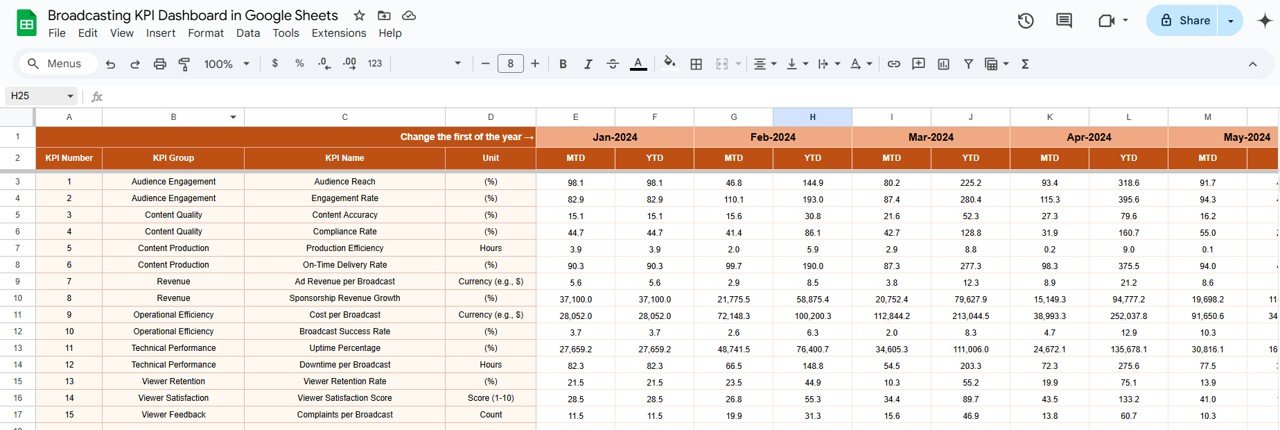Click the font size field showing 8
Viewport: 1280px width, 430px height.
tap(510, 64)
